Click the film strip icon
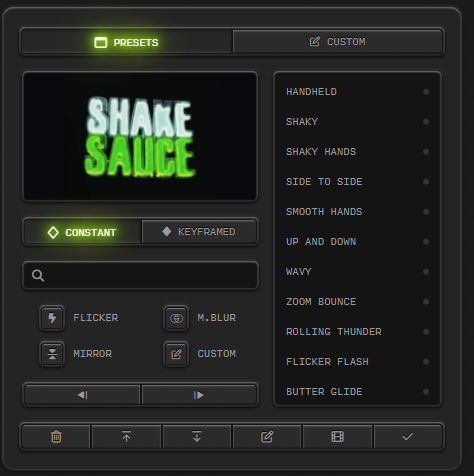 pos(337,436)
